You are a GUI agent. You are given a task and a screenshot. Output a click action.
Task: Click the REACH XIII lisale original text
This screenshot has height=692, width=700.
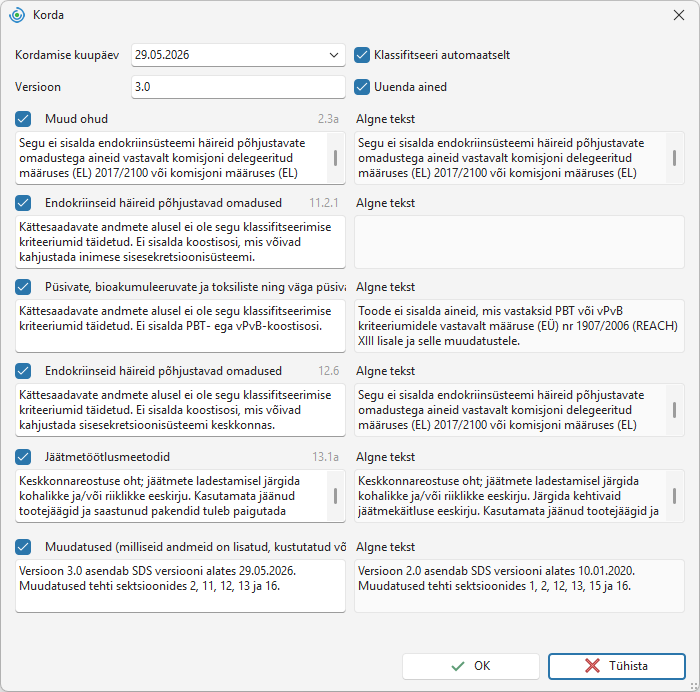coord(519,325)
